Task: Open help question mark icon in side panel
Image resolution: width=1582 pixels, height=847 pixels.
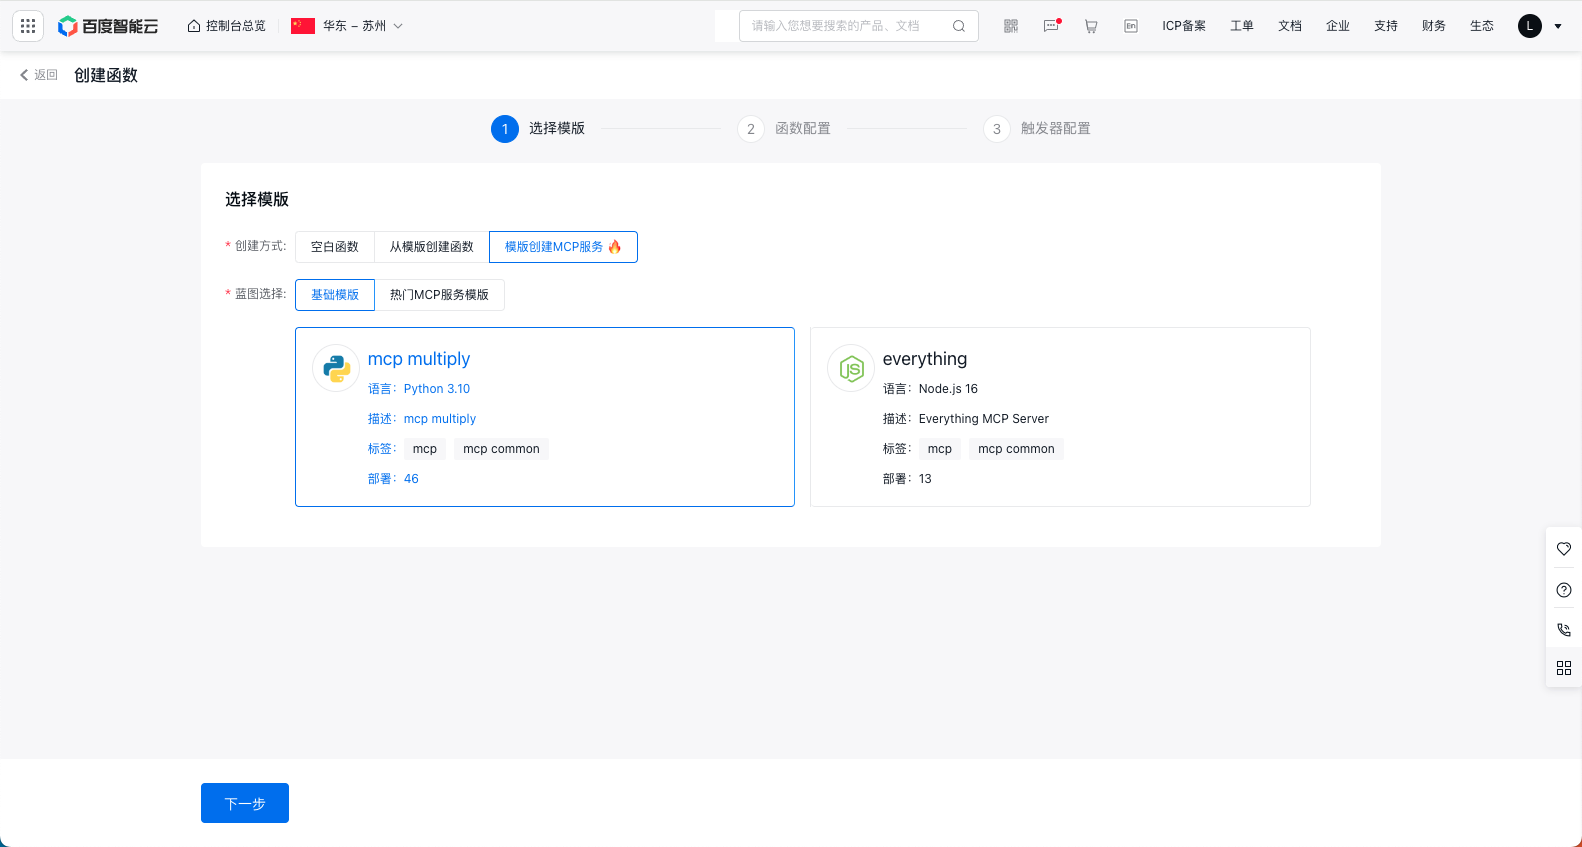Action: click(1564, 590)
